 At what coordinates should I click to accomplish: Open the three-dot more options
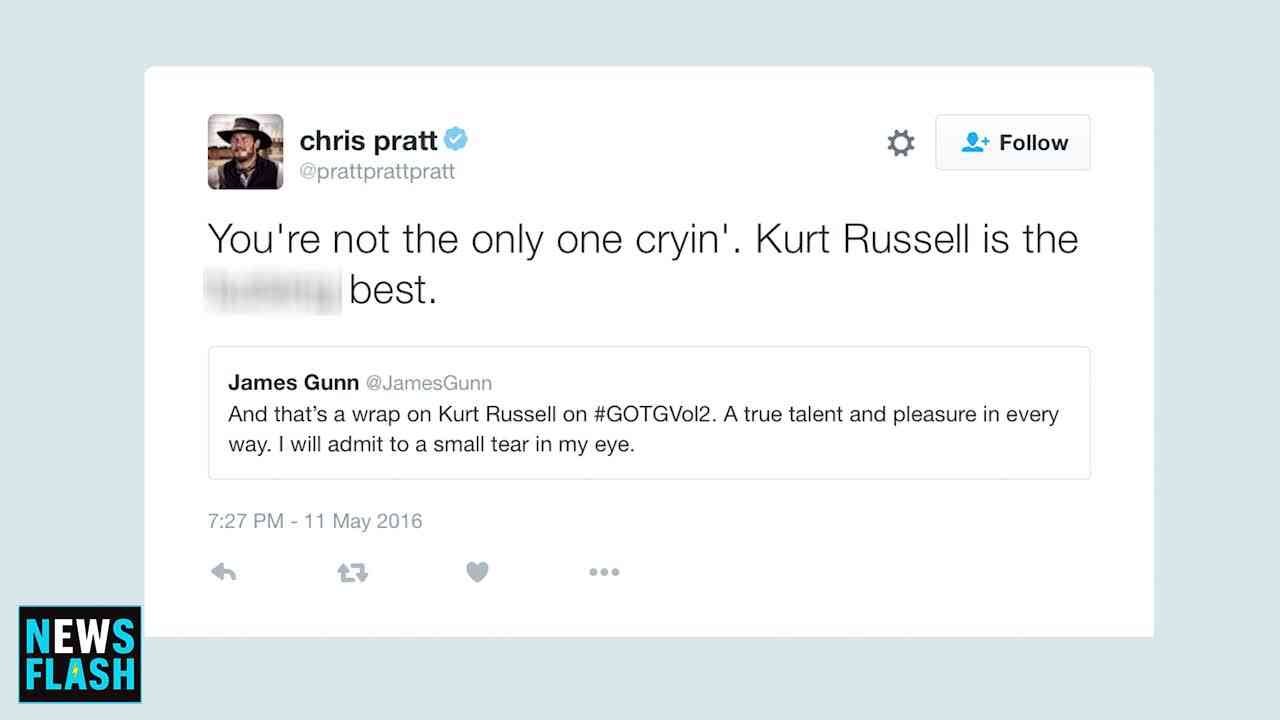604,572
